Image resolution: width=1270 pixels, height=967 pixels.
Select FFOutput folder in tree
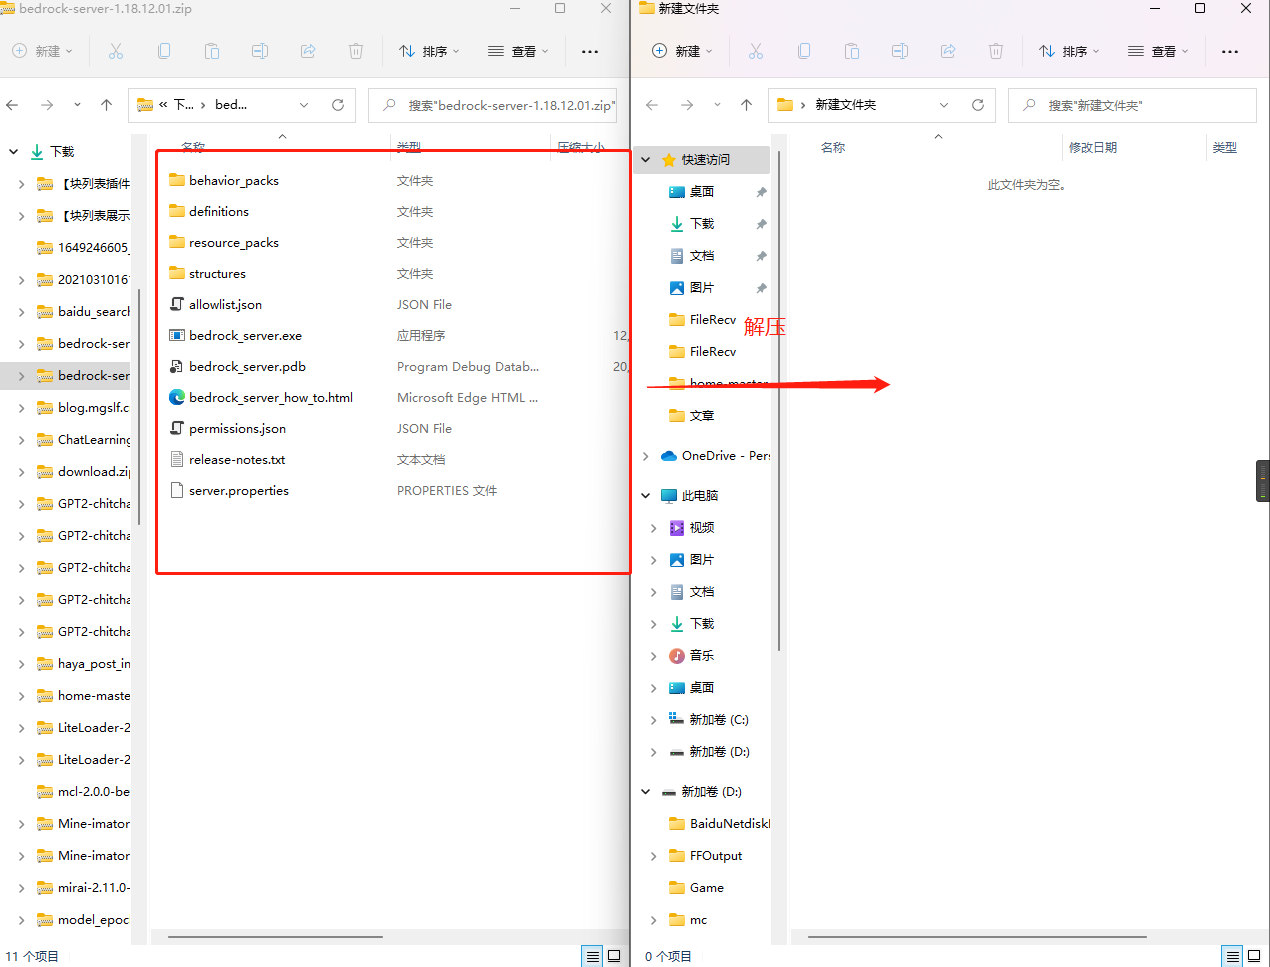pos(716,856)
